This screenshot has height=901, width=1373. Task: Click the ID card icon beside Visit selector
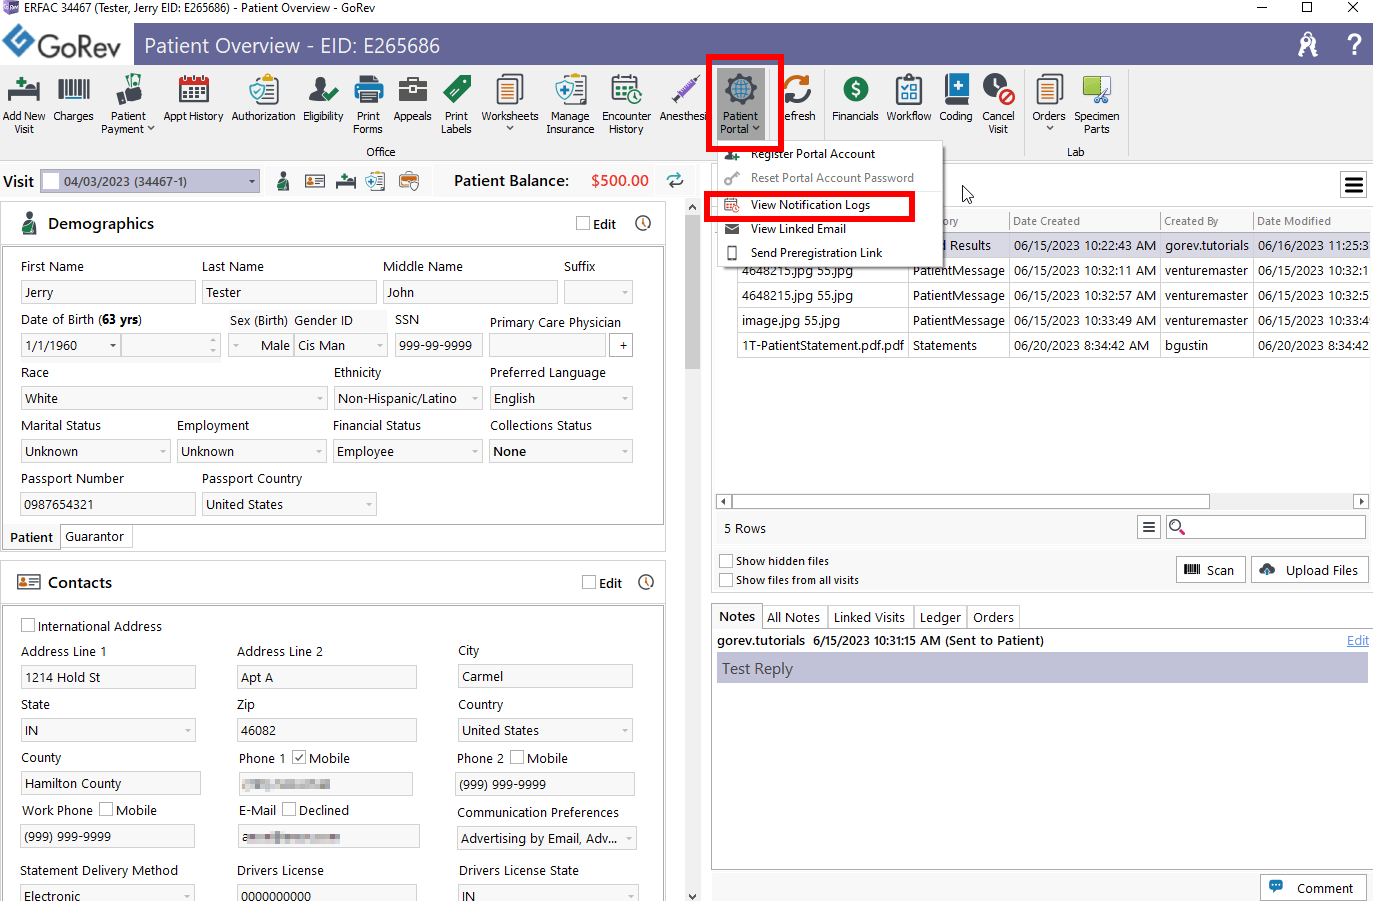[x=315, y=181]
